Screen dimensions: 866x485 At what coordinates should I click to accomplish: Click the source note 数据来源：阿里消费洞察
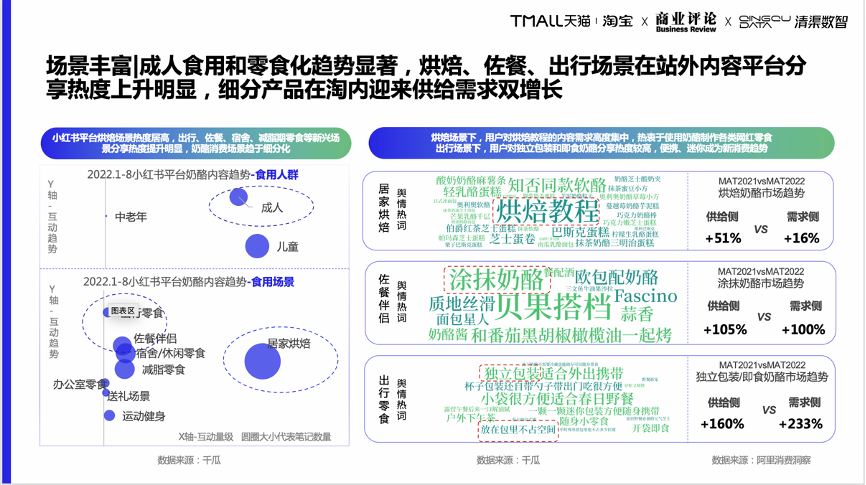[x=761, y=460]
